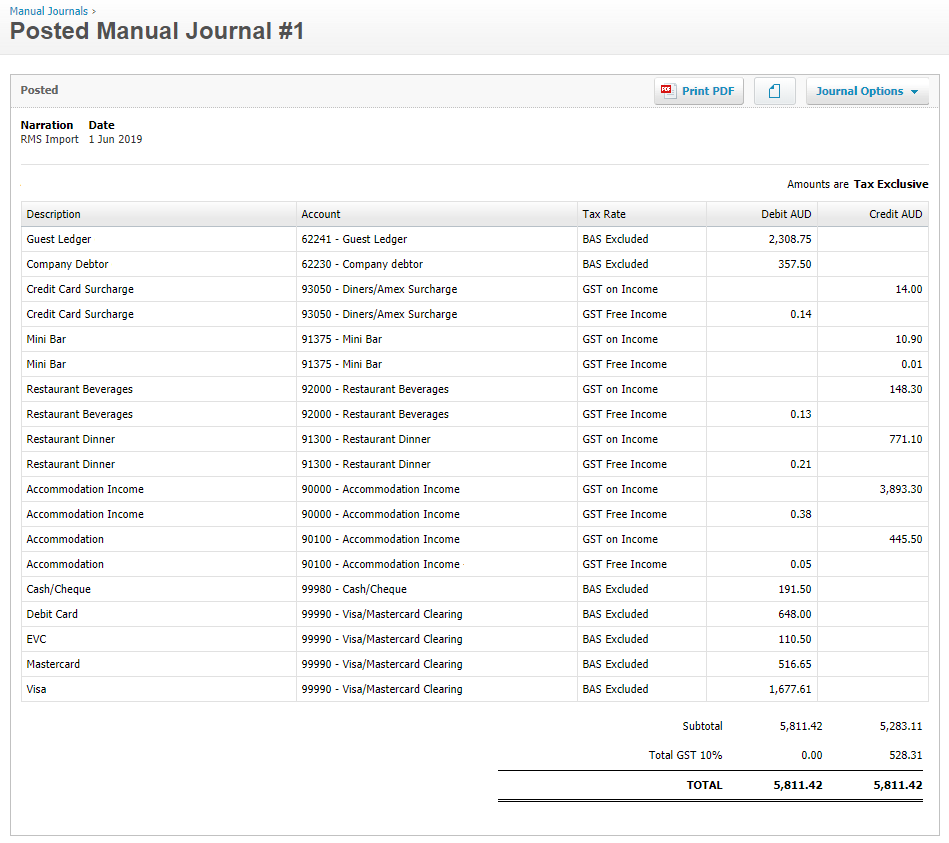The height and width of the screenshot is (843, 949).
Task: Click the 0.21 Restaurant Dinner debit
Action: point(801,464)
